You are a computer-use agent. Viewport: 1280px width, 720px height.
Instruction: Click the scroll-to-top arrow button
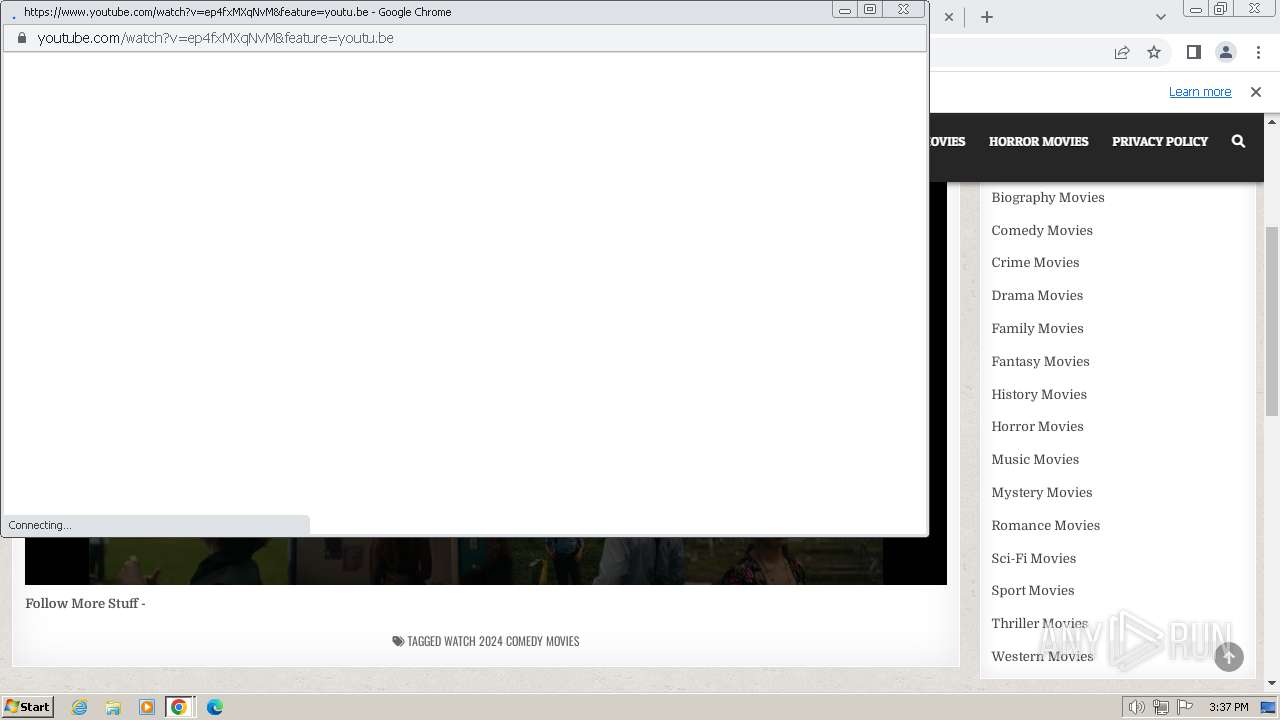click(x=1229, y=656)
